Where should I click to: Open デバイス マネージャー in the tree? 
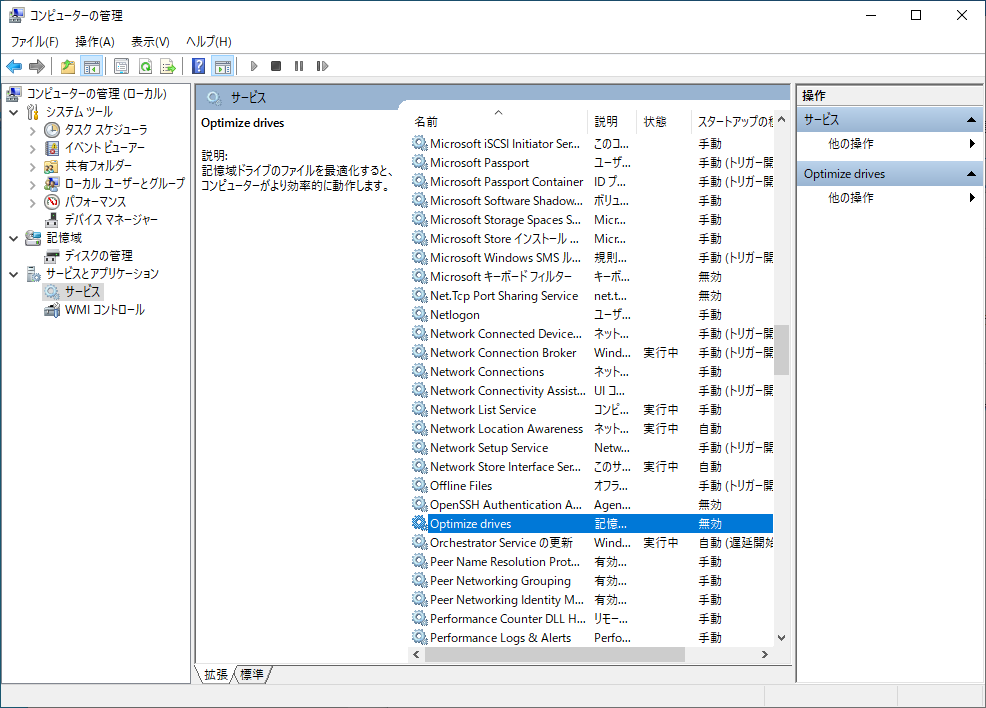click(x=111, y=220)
